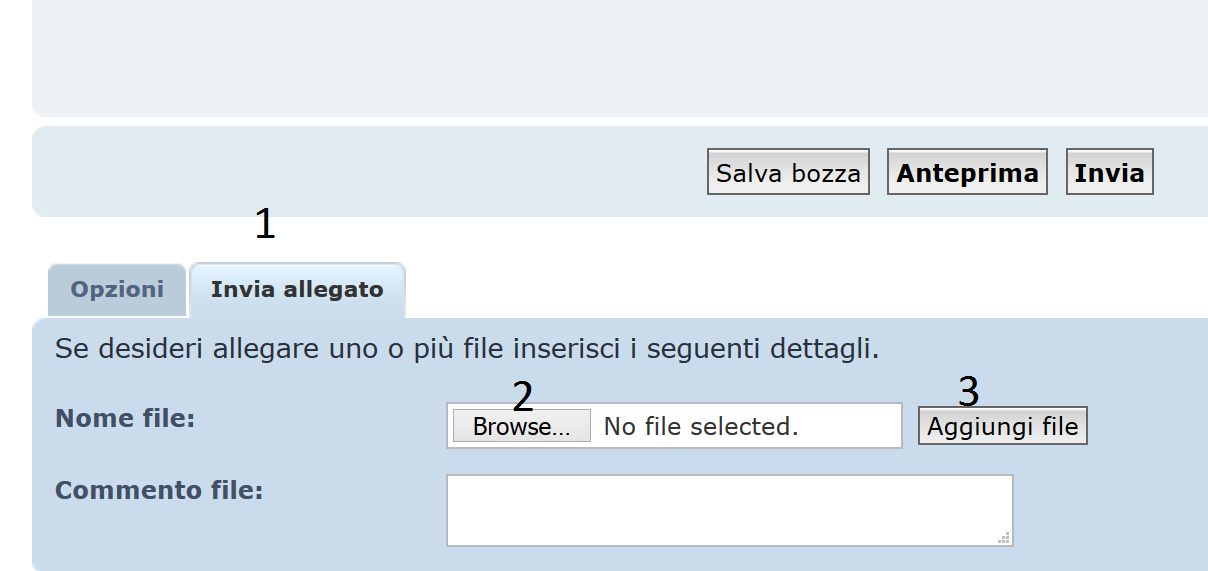The height and width of the screenshot is (571, 1208).
Task: Click the "Commento file:" label
Action: click(158, 490)
